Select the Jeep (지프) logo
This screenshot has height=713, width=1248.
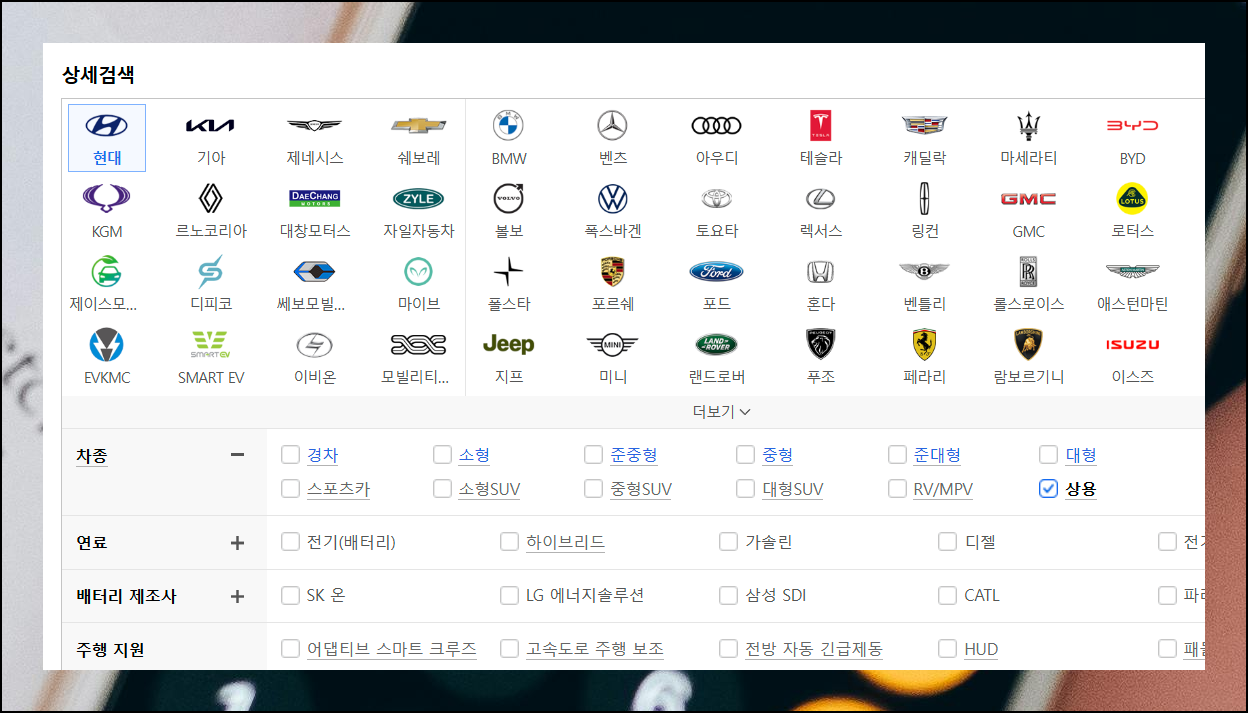point(509,344)
